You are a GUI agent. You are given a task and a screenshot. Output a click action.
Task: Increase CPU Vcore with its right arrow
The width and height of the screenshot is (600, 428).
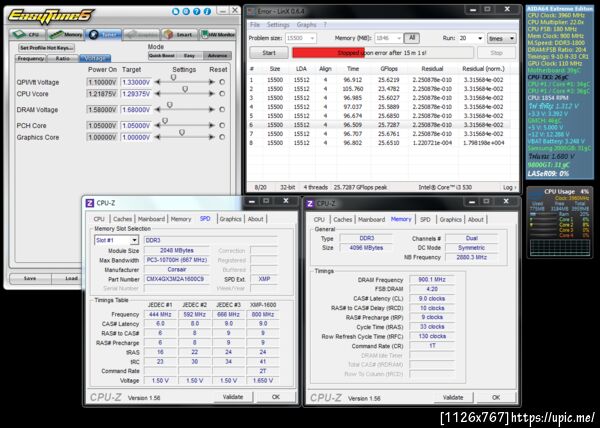click(x=211, y=94)
